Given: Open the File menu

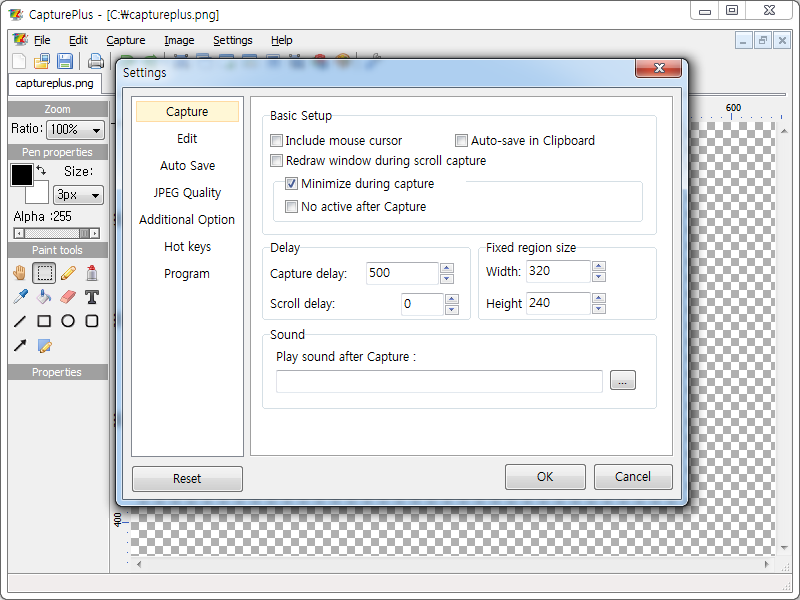Looking at the screenshot, I should [x=42, y=40].
